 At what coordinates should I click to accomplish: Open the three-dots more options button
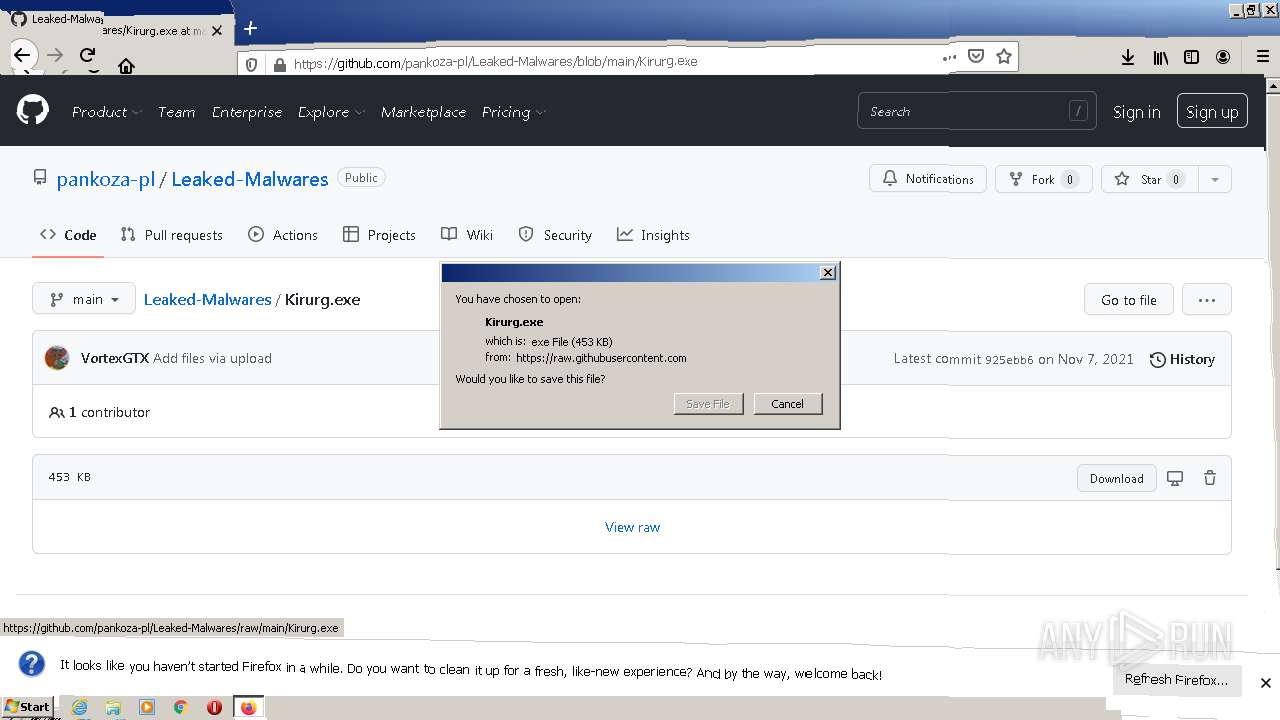[1206, 299]
